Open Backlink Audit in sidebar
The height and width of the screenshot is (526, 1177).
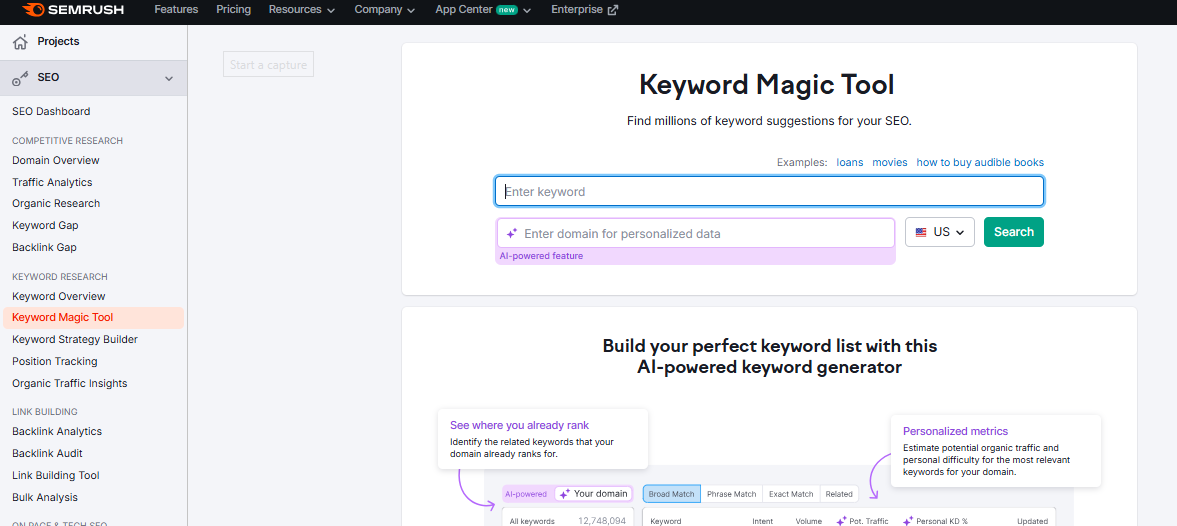pyautogui.click(x=47, y=453)
